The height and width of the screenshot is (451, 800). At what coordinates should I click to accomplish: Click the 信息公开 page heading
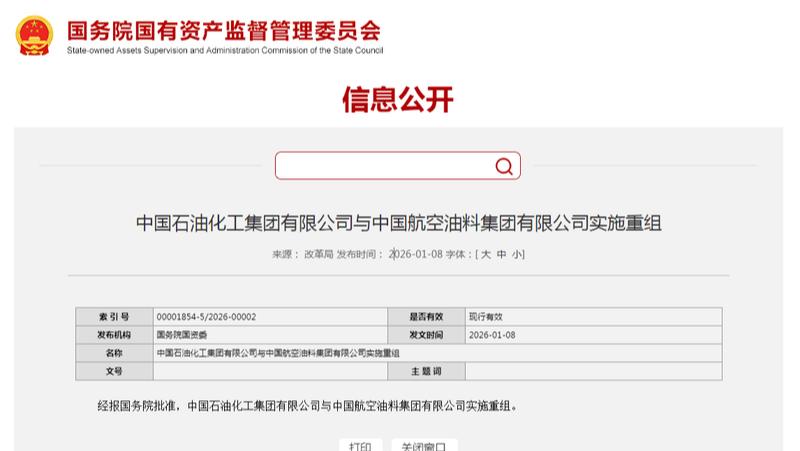click(x=398, y=100)
